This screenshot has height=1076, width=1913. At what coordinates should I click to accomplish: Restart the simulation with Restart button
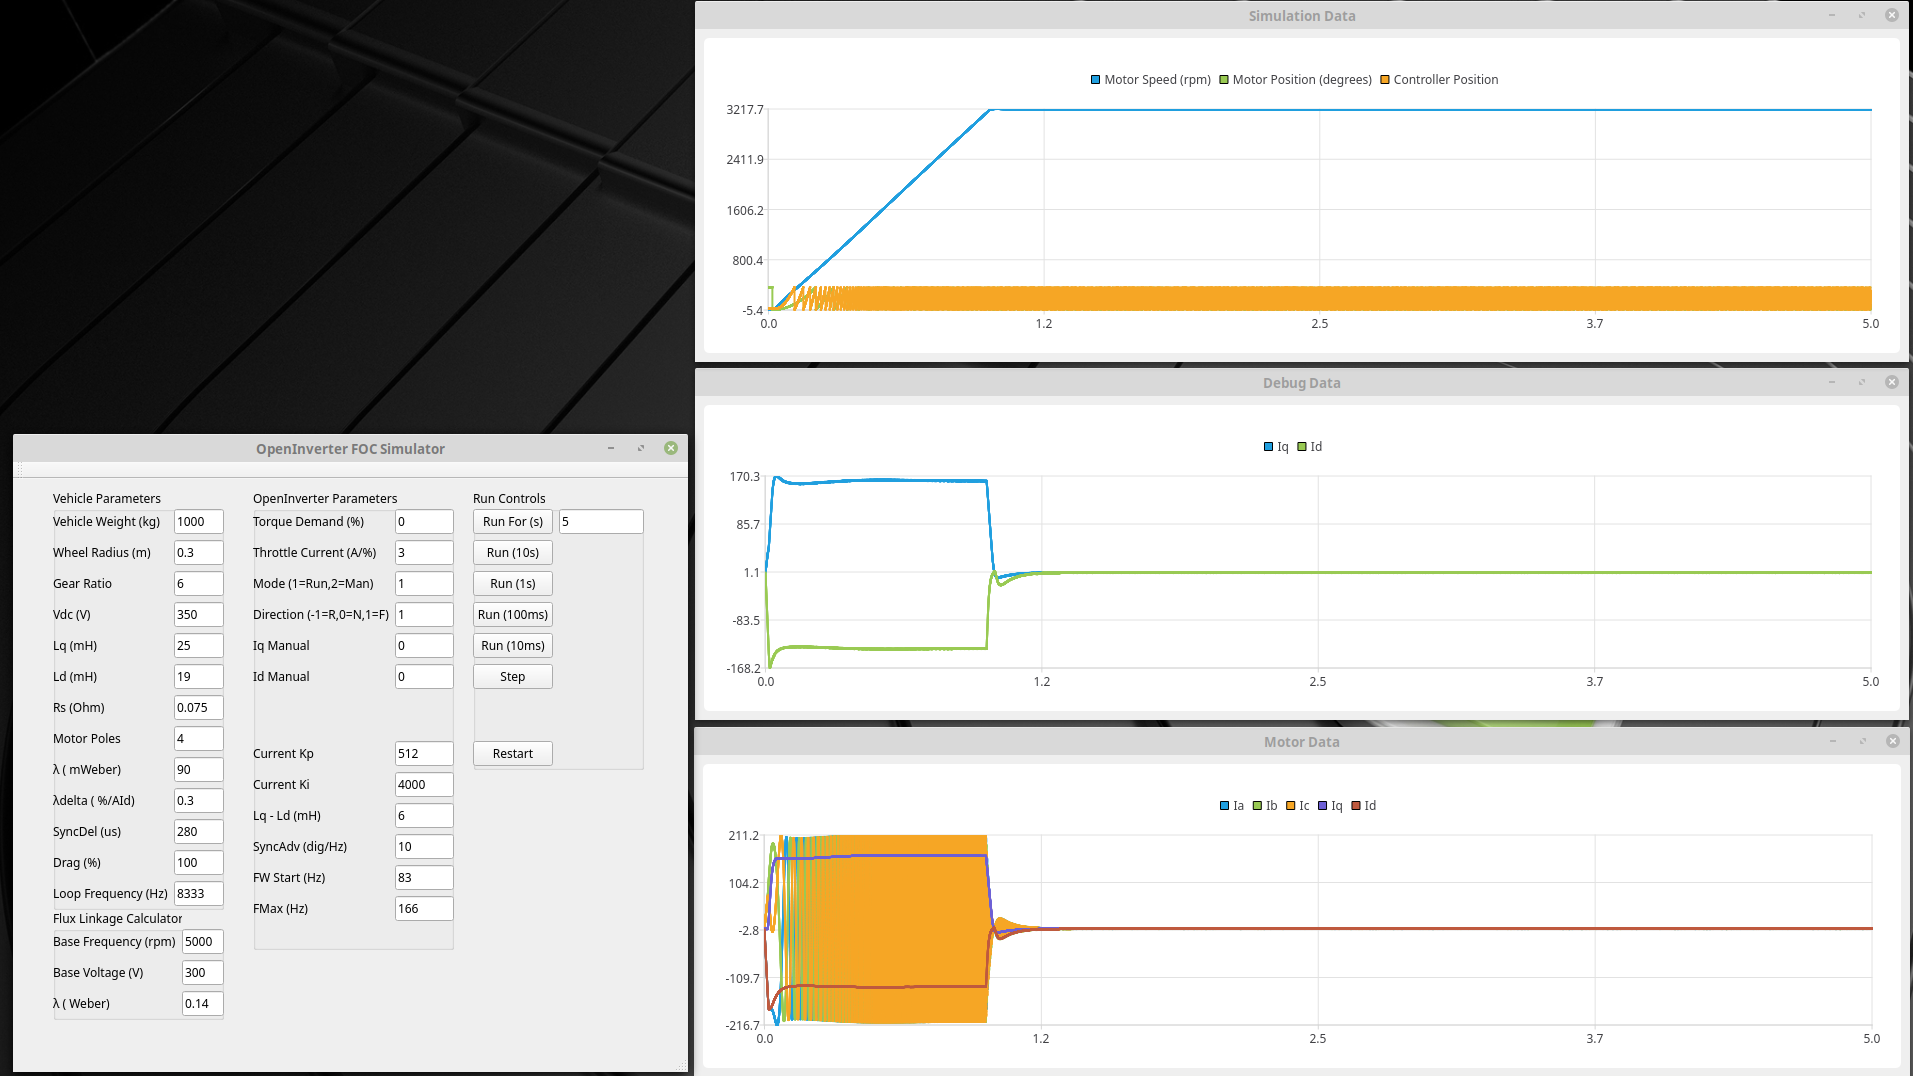click(x=512, y=754)
